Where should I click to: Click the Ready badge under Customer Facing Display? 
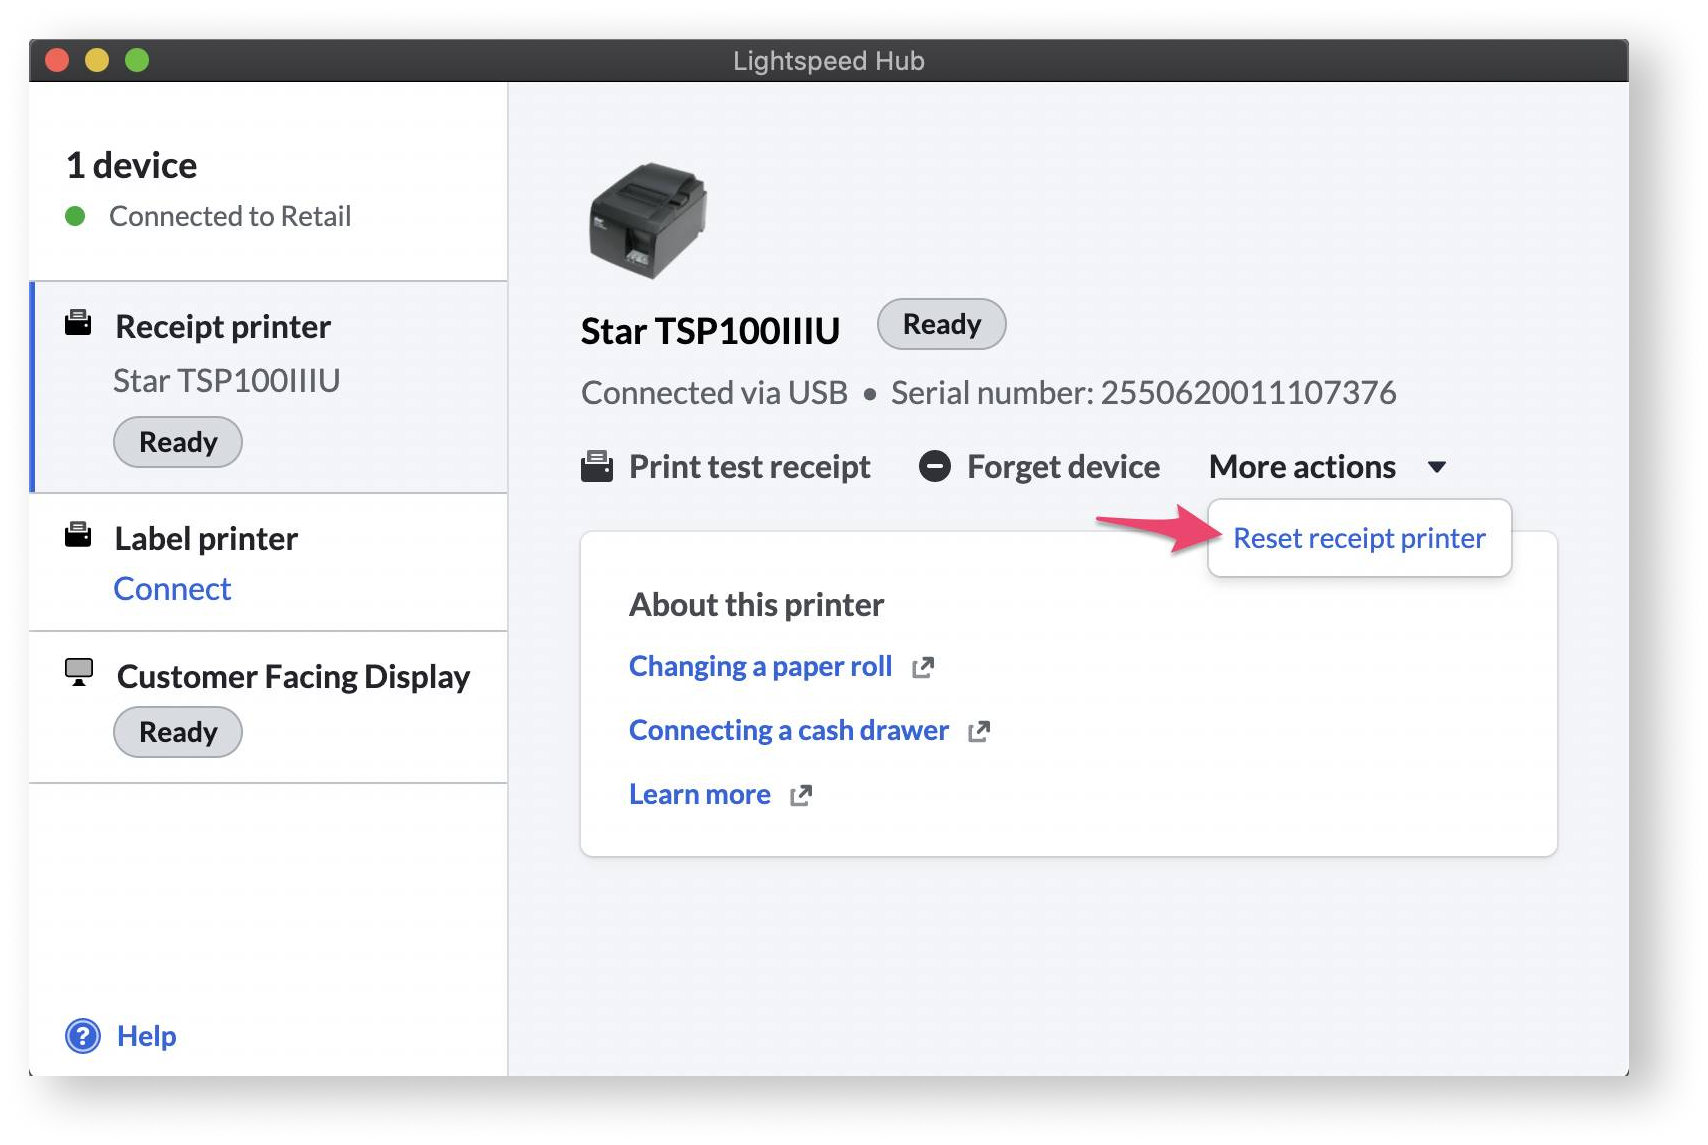tap(178, 732)
